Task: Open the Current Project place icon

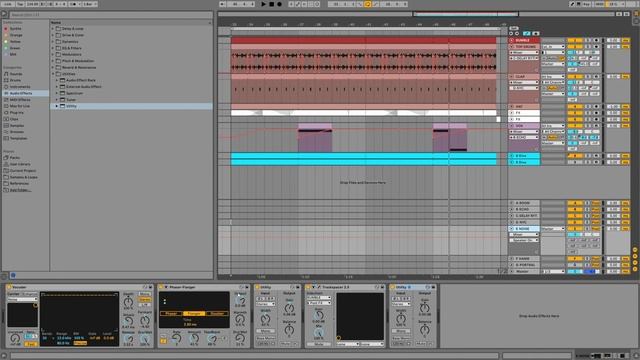Action: click(x=6, y=171)
